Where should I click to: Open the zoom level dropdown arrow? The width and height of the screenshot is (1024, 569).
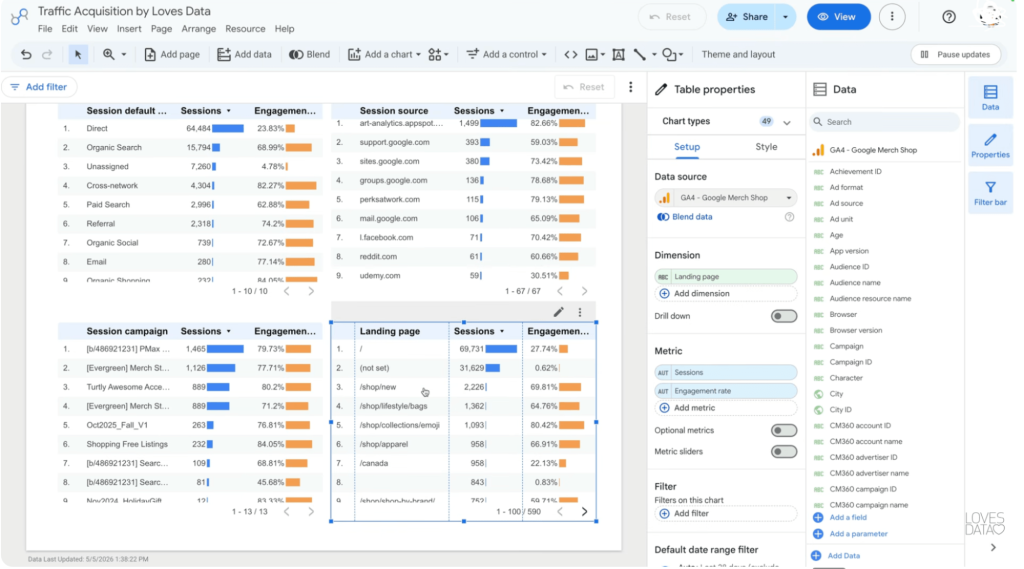(x=123, y=54)
